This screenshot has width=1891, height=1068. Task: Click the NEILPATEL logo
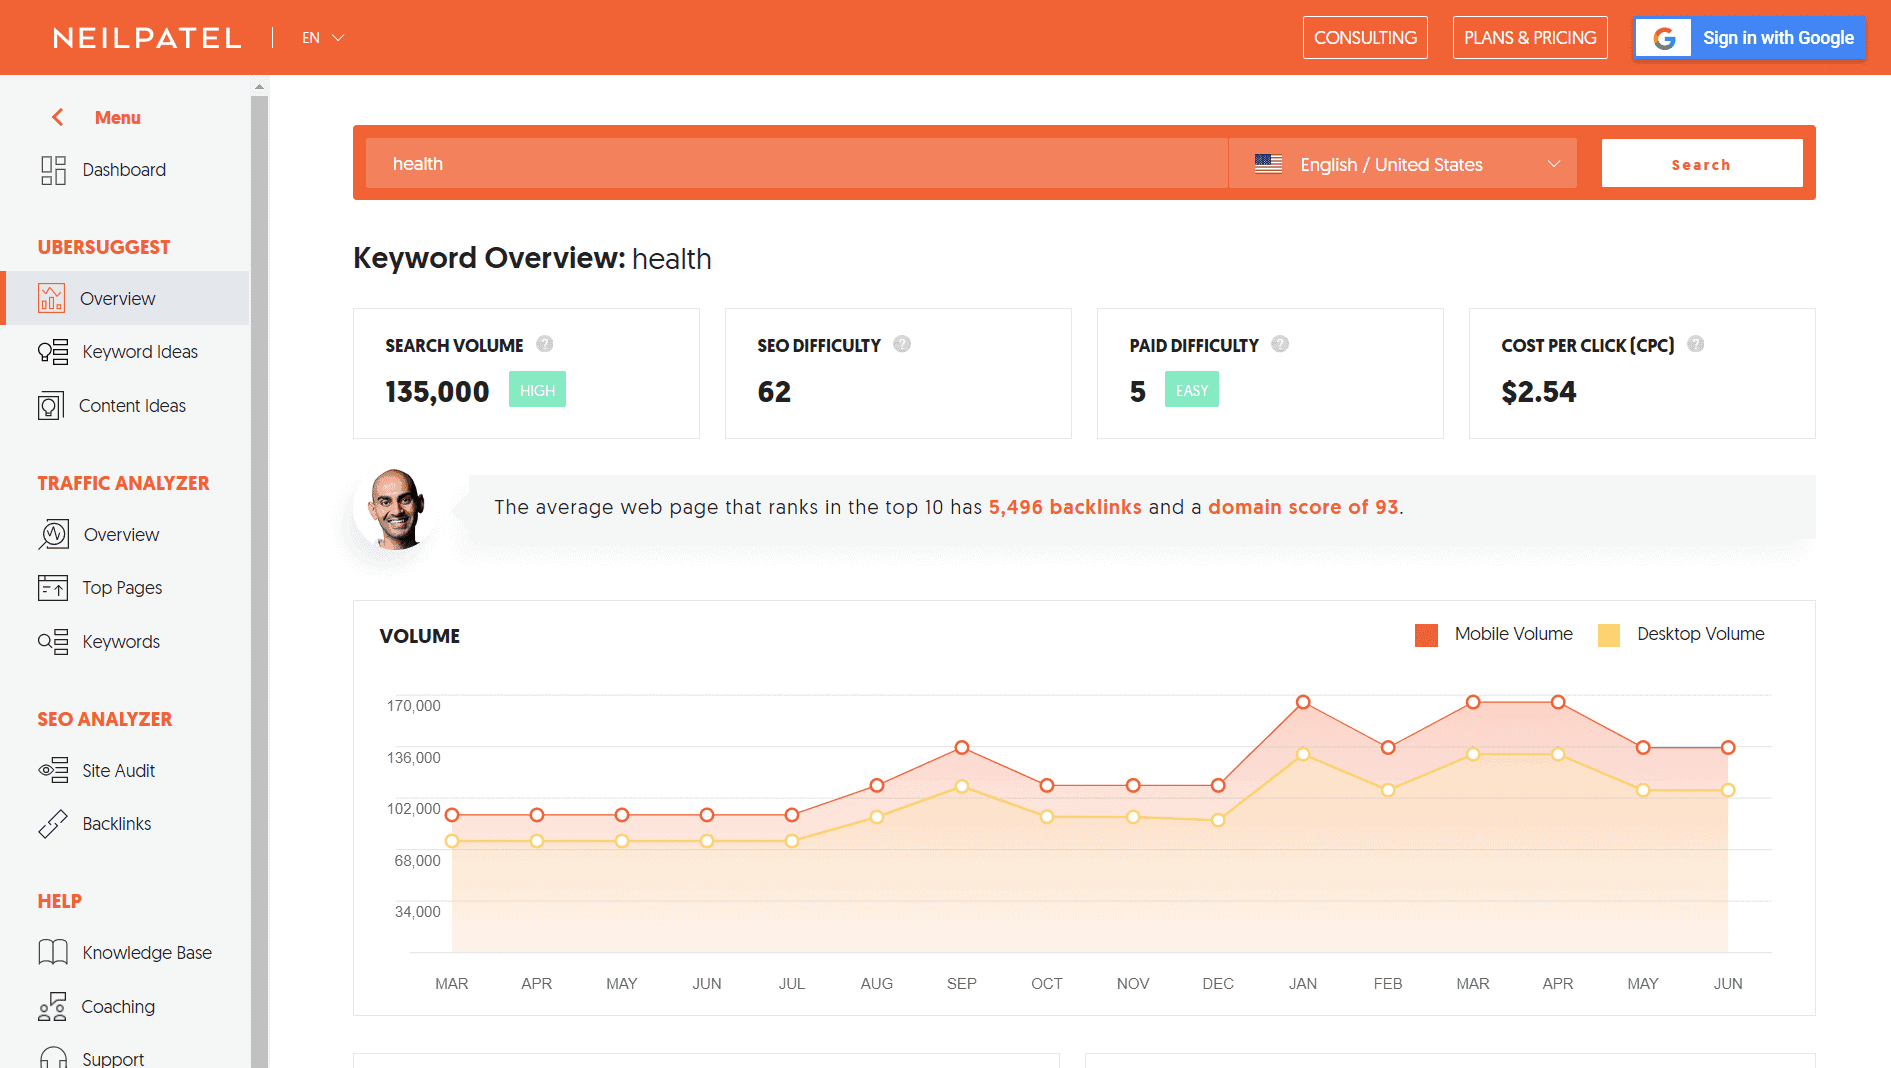[x=148, y=38]
